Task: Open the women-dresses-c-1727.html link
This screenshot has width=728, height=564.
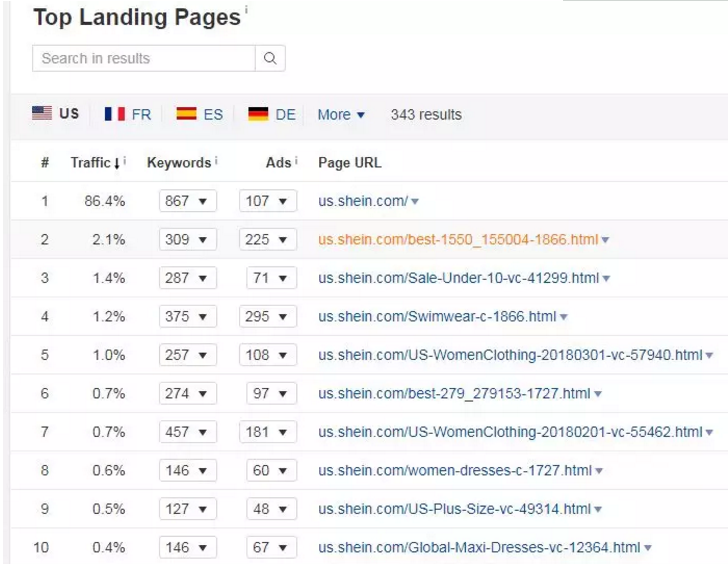Action: pyautogui.click(x=455, y=471)
